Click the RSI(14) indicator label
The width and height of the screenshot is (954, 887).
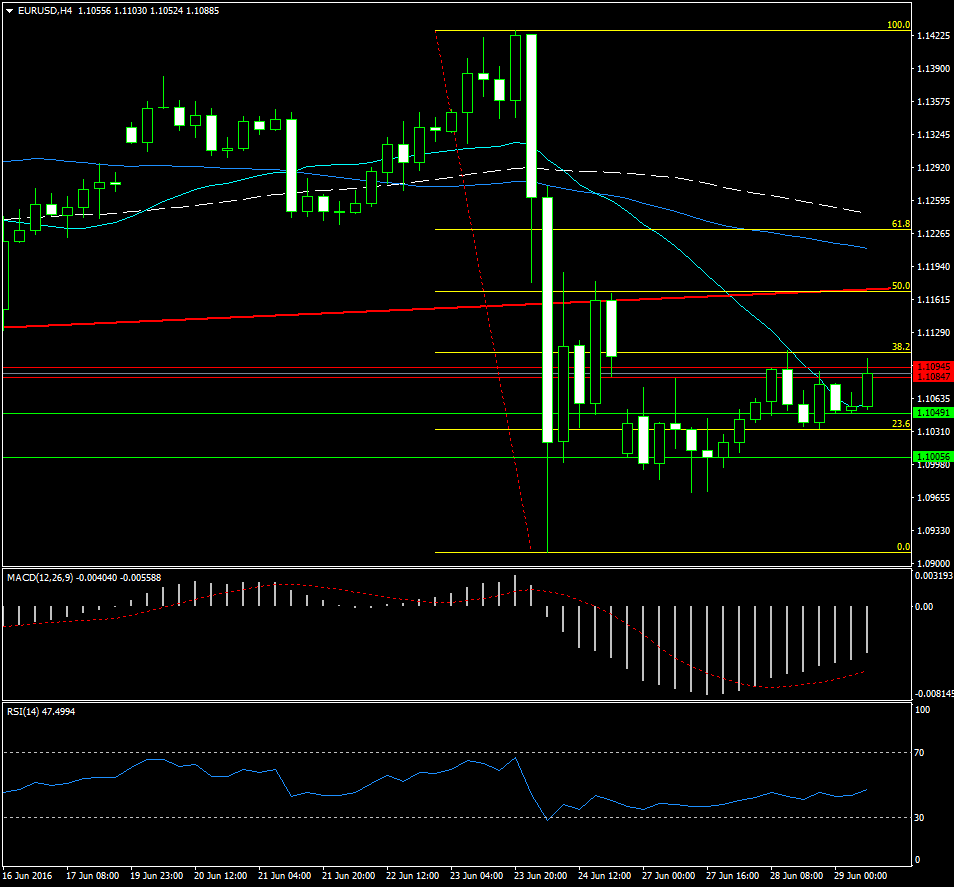tap(24, 711)
